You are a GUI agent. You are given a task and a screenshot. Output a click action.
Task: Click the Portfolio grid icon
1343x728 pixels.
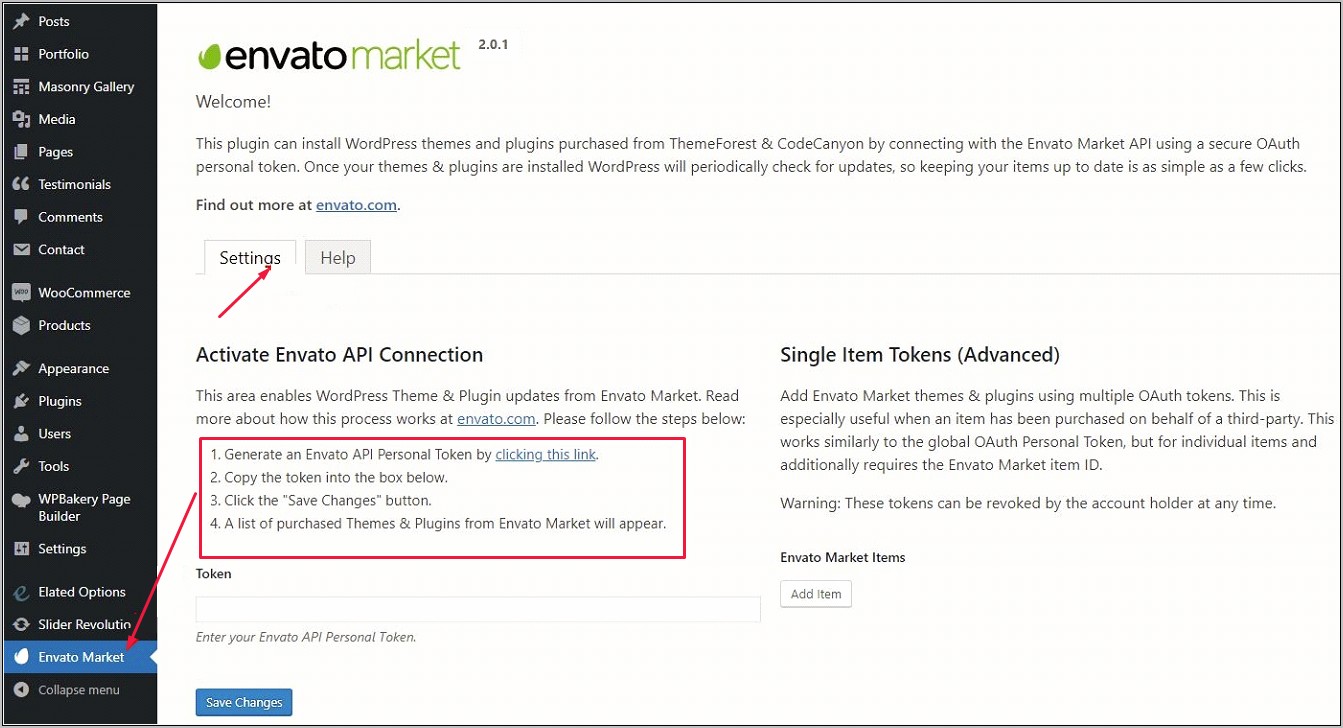point(21,54)
